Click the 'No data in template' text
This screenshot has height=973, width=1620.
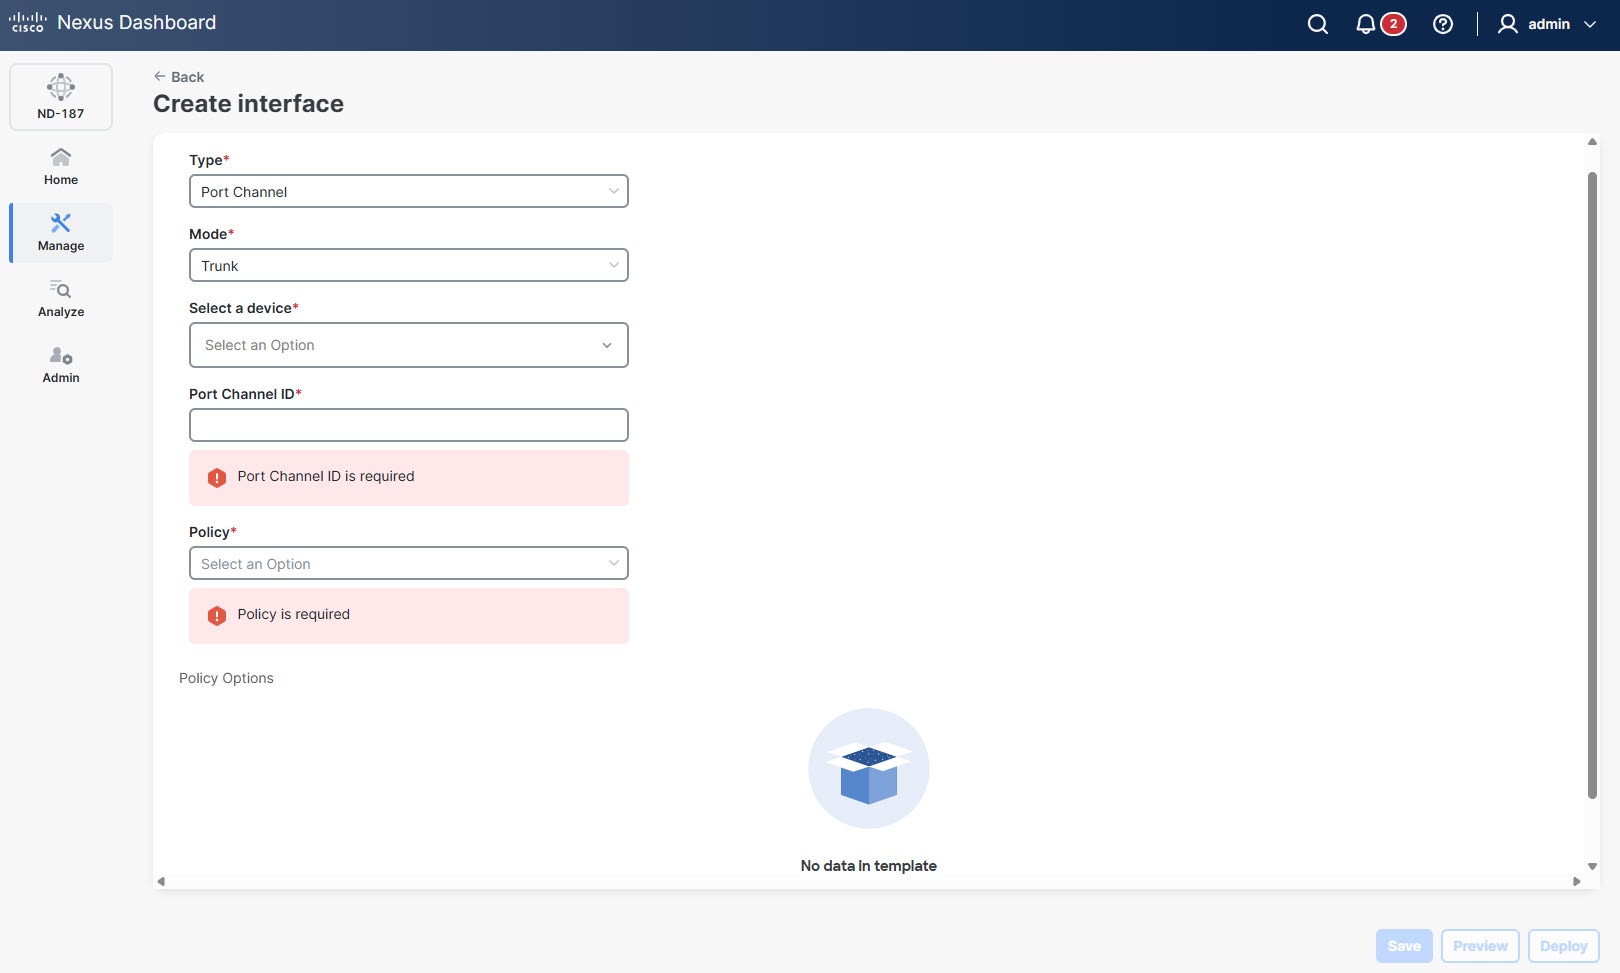coord(869,866)
